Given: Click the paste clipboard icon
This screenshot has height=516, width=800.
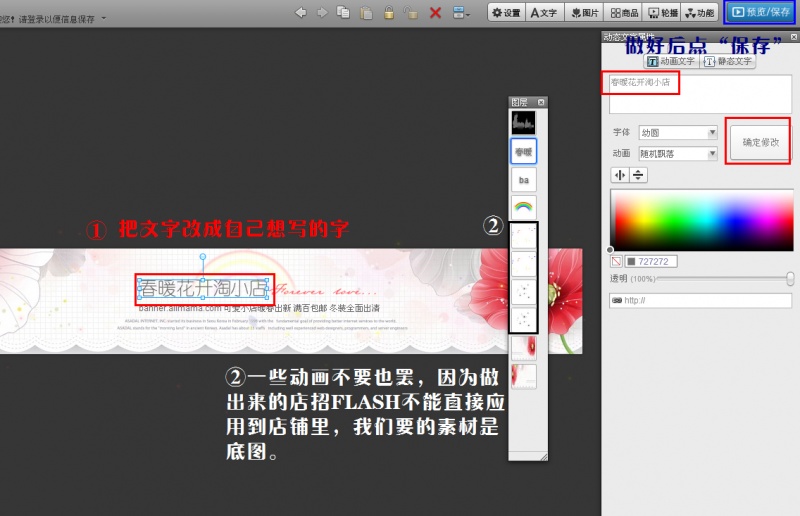Looking at the screenshot, I should [x=366, y=12].
